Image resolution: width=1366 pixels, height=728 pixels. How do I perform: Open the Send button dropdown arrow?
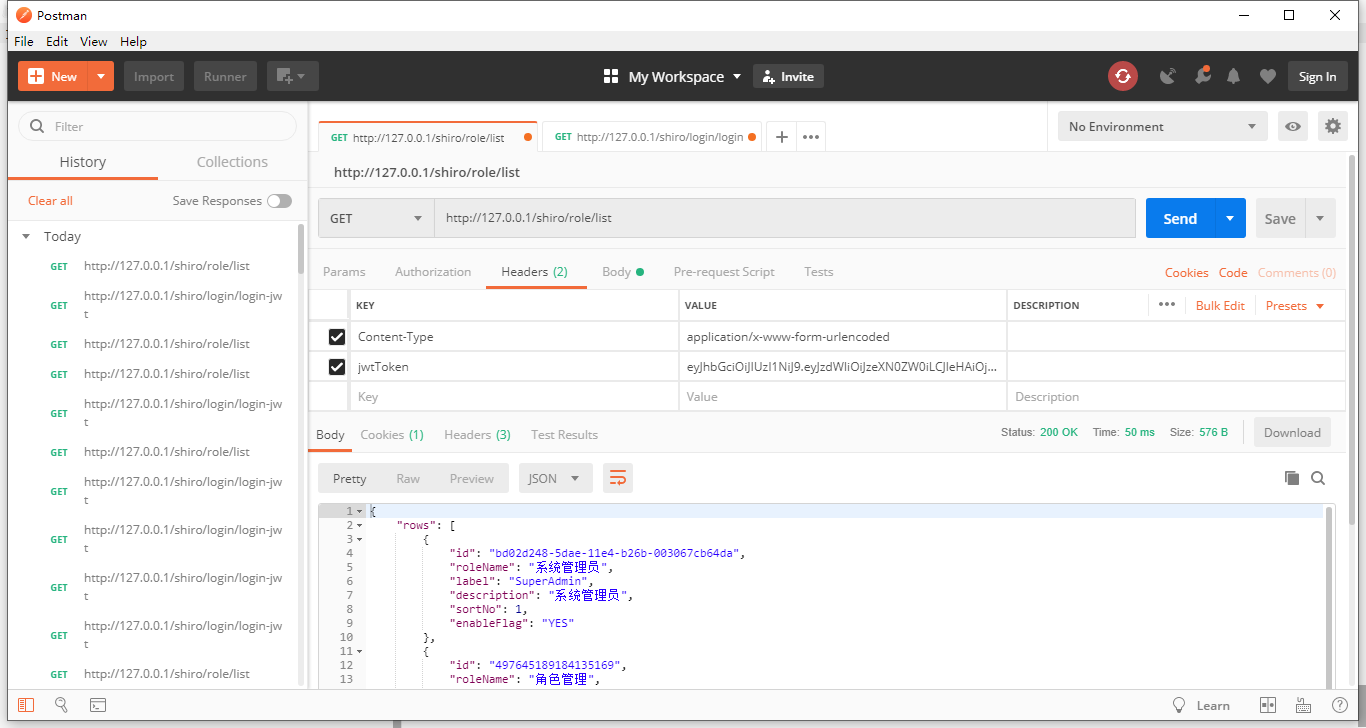(x=1230, y=218)
